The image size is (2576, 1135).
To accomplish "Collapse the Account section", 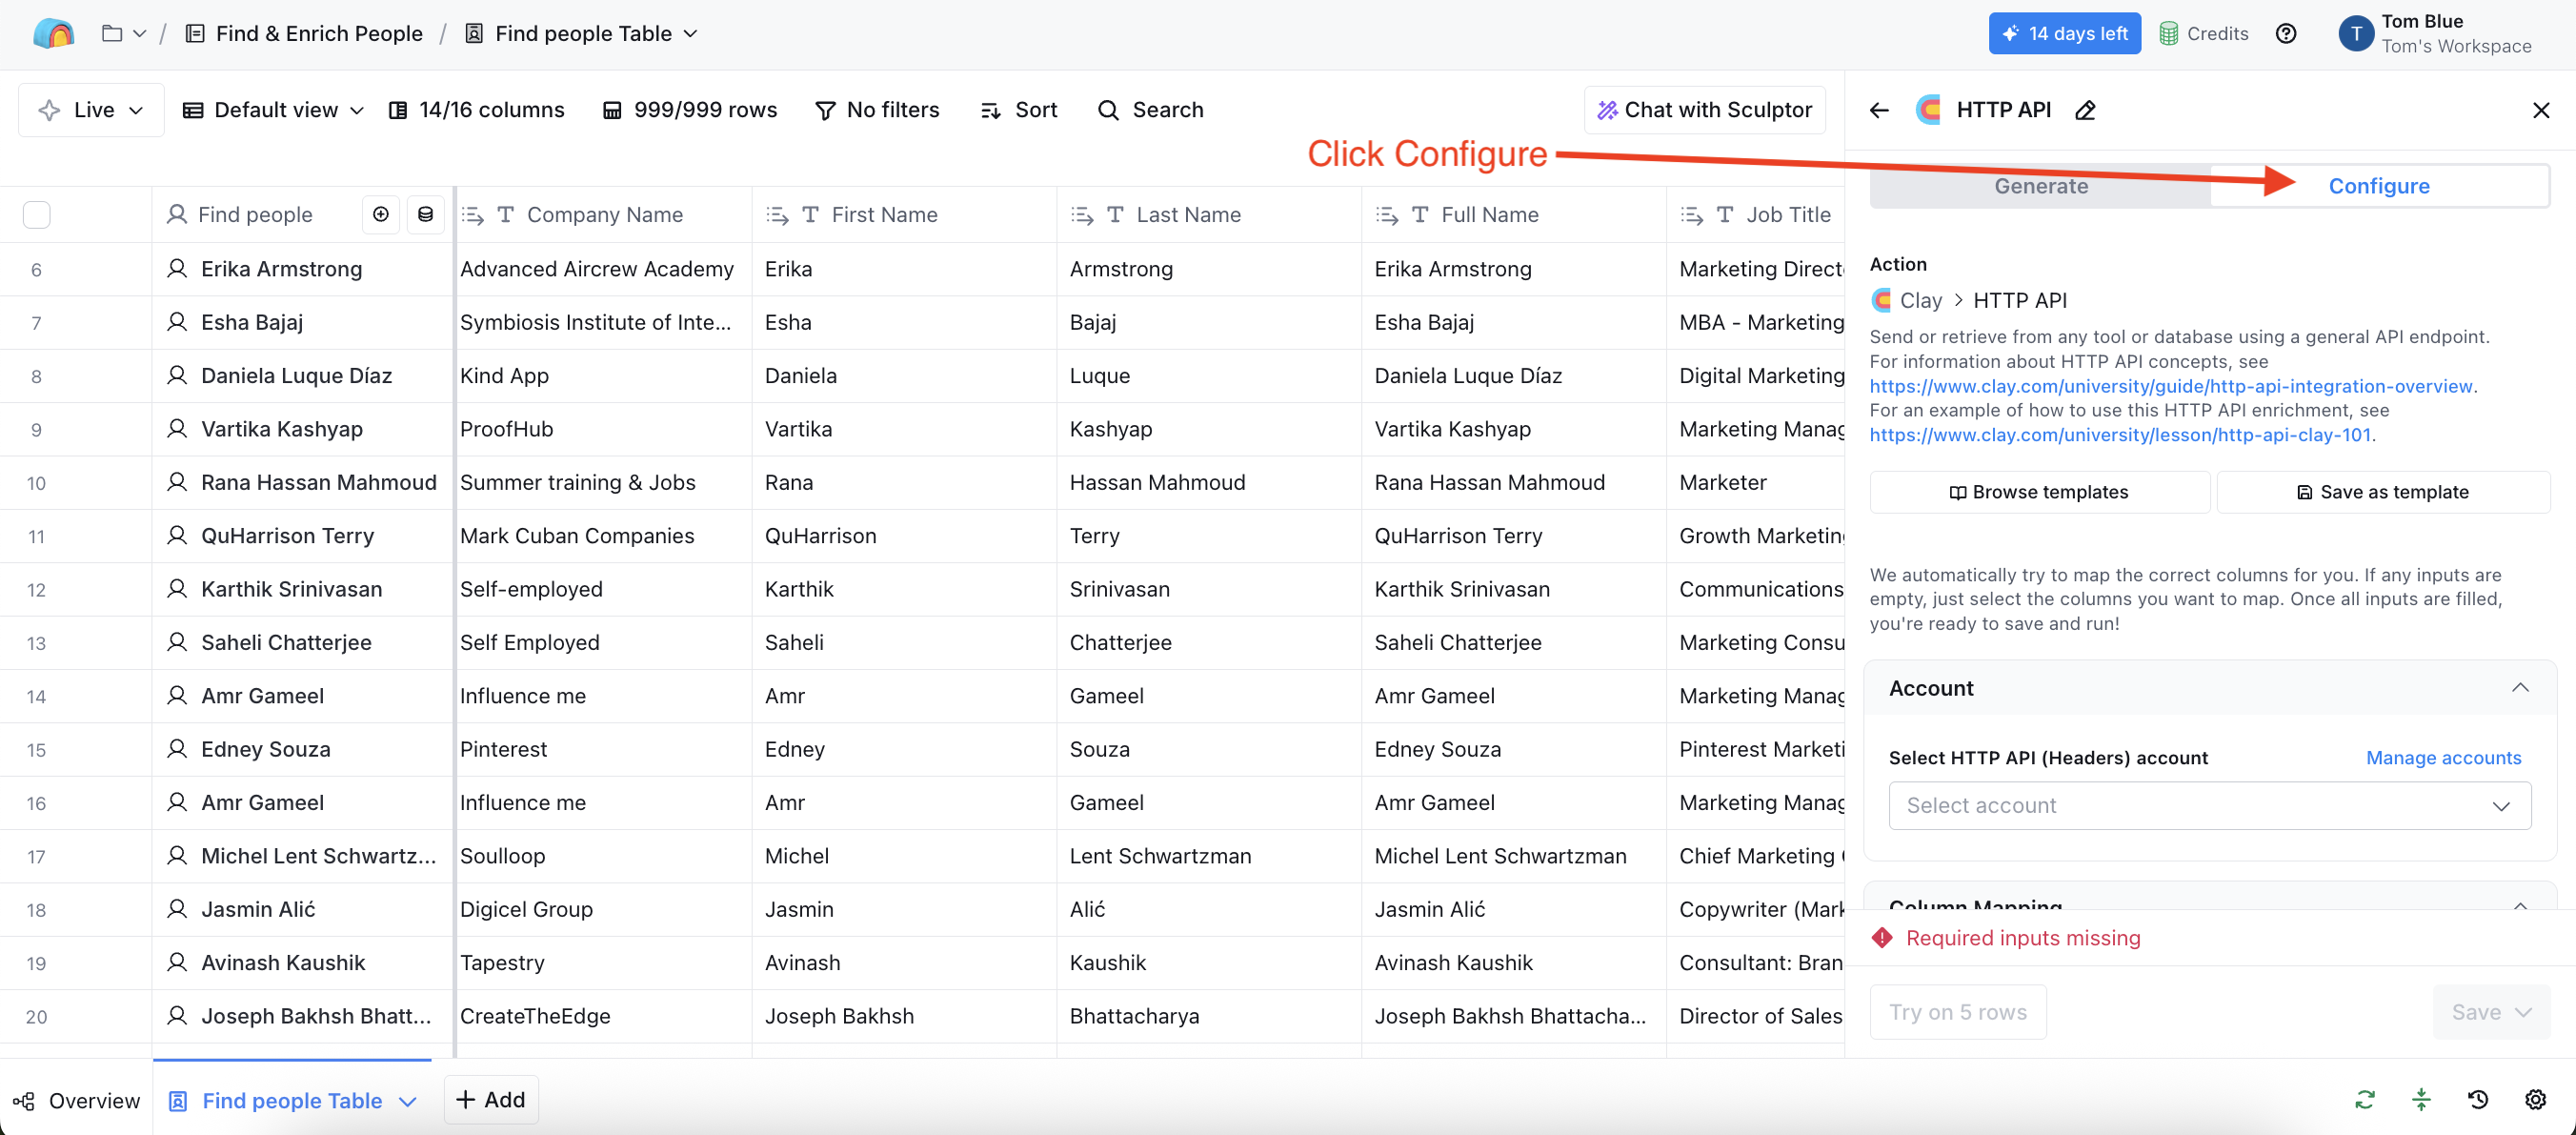I will (x=2519, y=688).
